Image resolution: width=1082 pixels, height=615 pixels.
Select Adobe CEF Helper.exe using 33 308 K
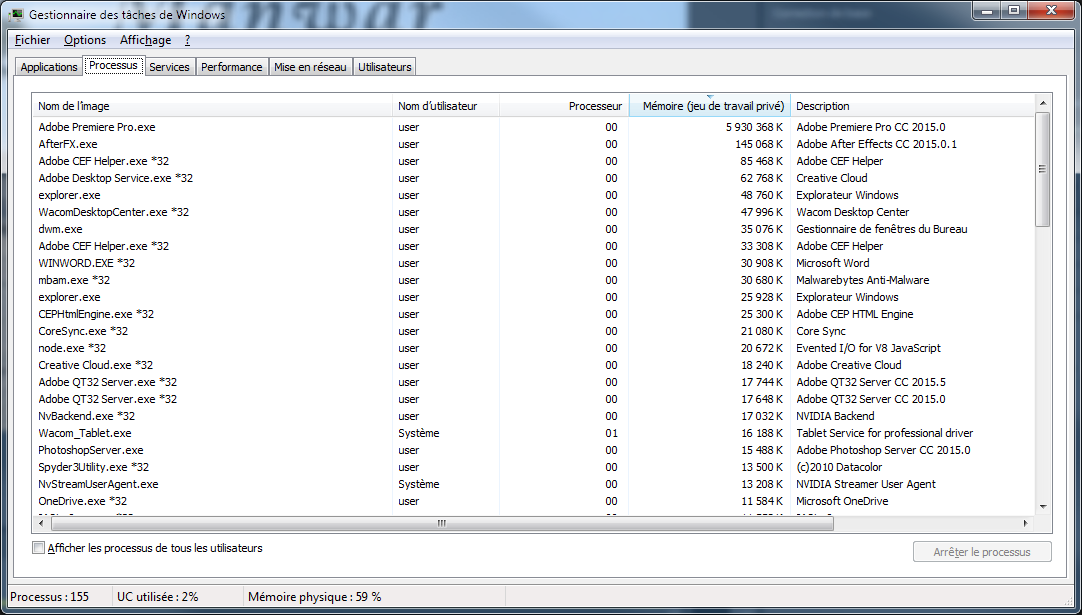(x=533, y=246)
